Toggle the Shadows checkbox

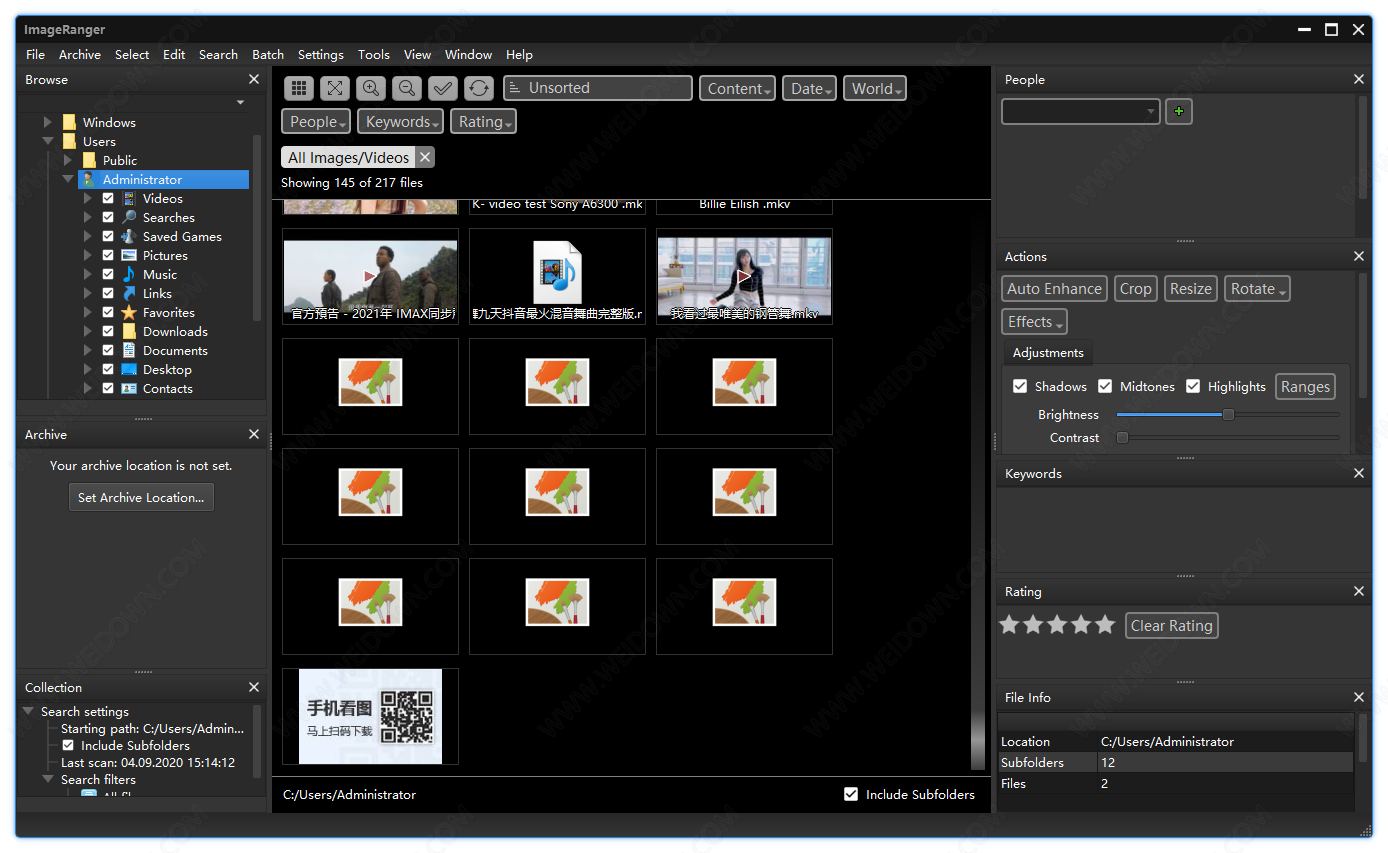(x=1020, y=386)
